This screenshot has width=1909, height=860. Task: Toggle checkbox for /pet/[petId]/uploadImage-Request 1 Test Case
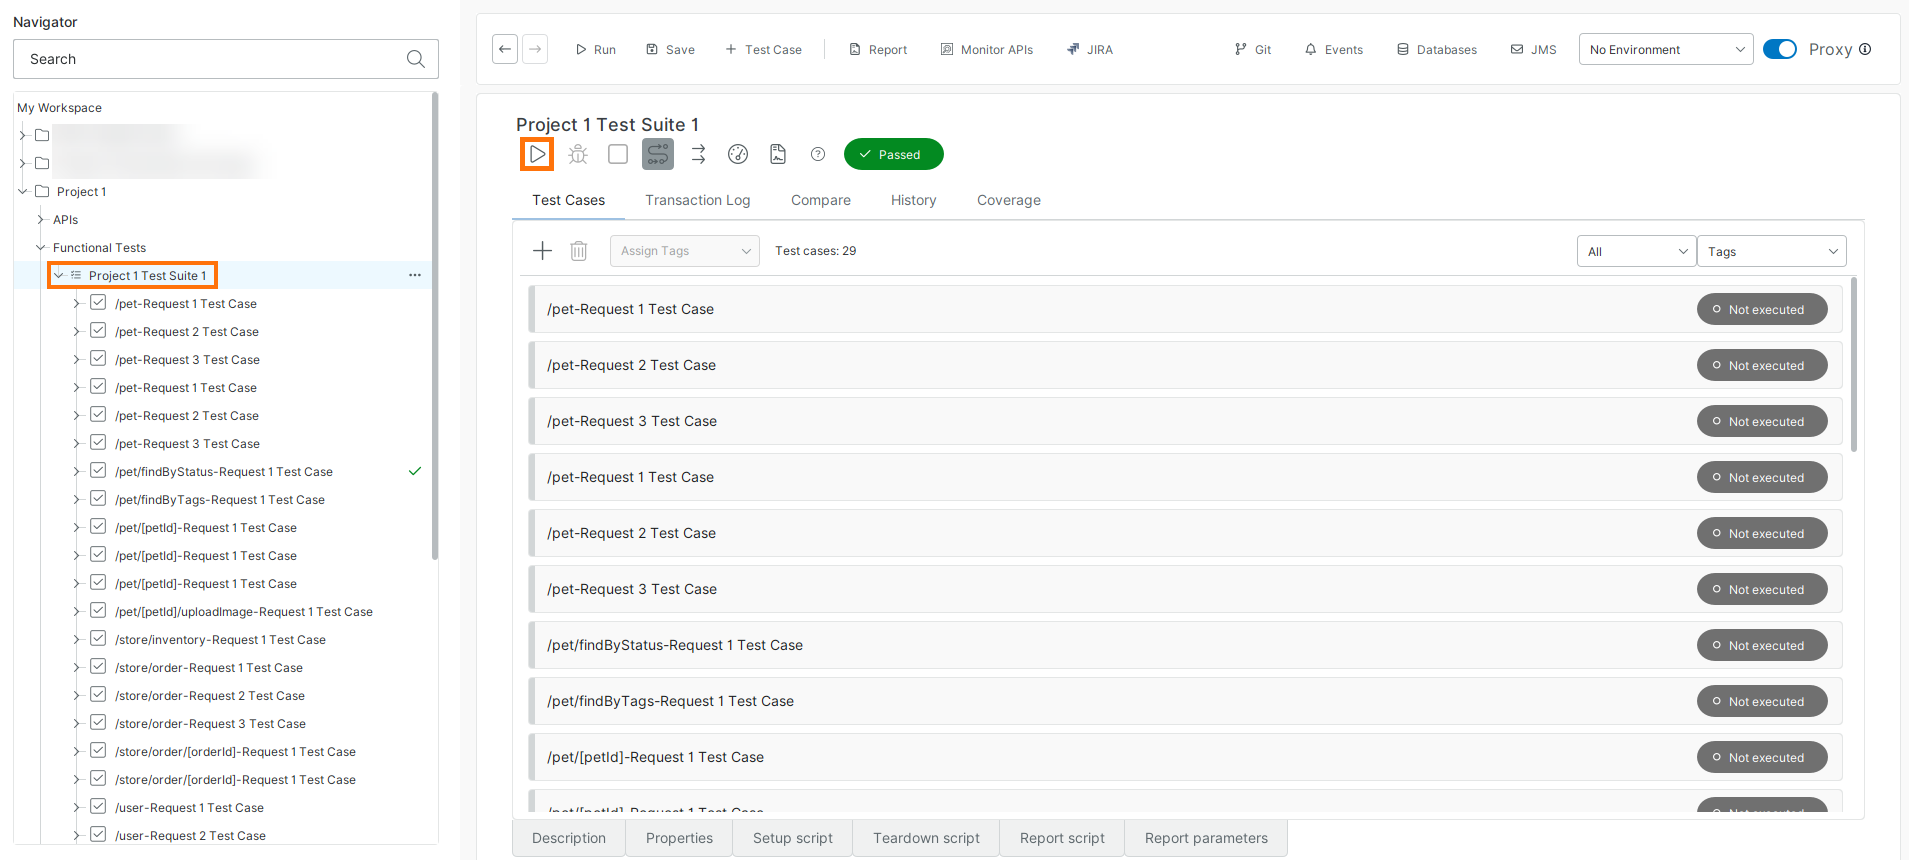pyautogui.click(x=98, y=611)
